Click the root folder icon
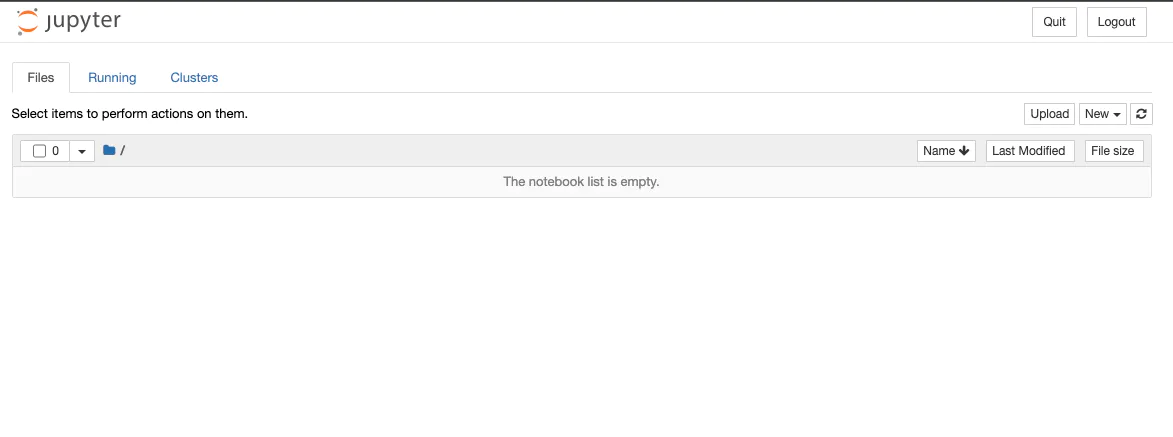The height and width of the screenshot is (437, 1173). [x=109, y=151]
